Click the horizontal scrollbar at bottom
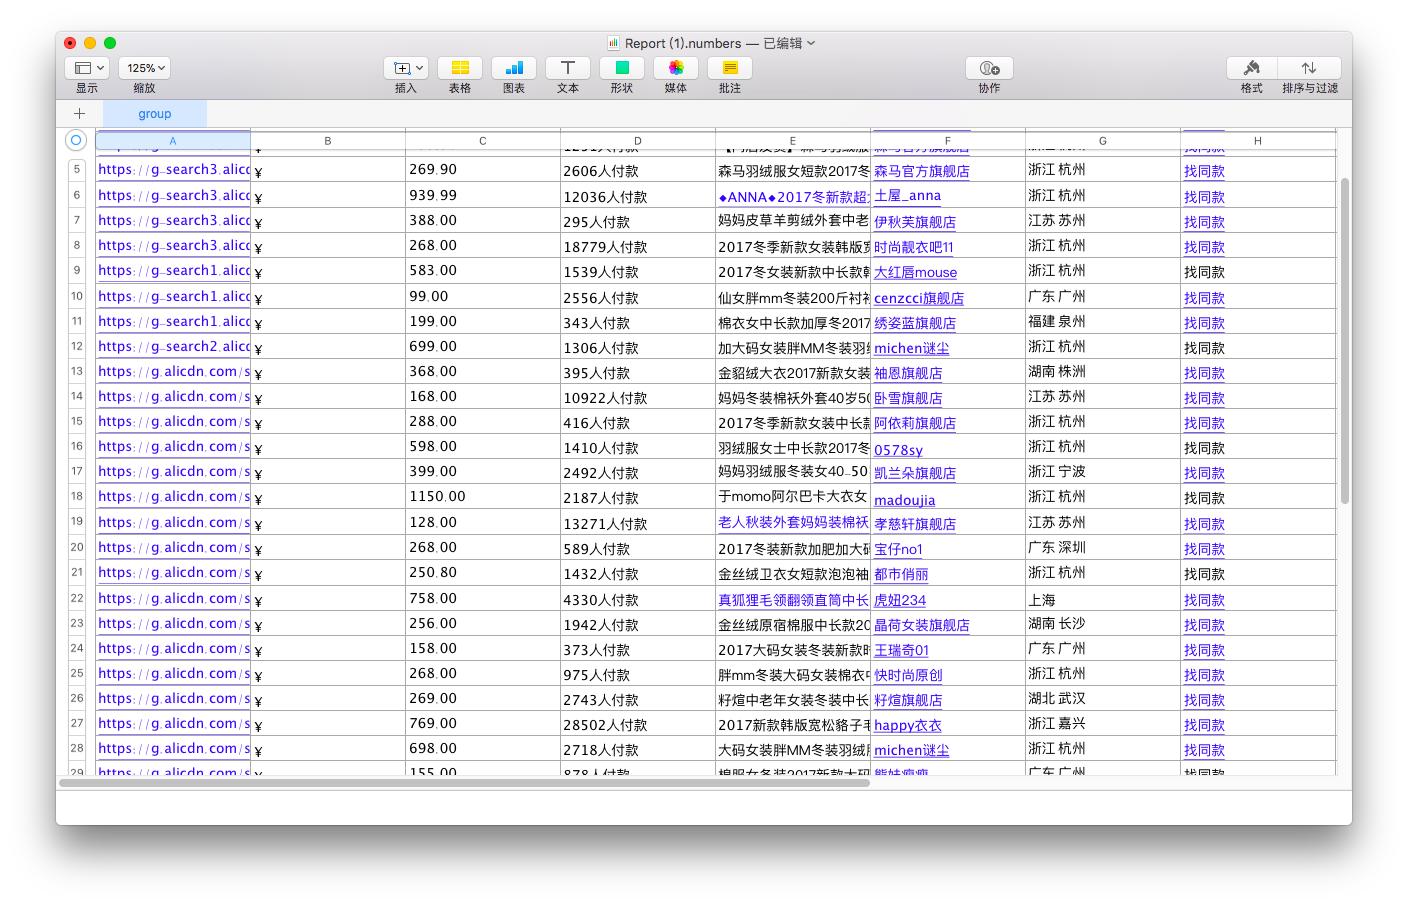 point(464,783)
